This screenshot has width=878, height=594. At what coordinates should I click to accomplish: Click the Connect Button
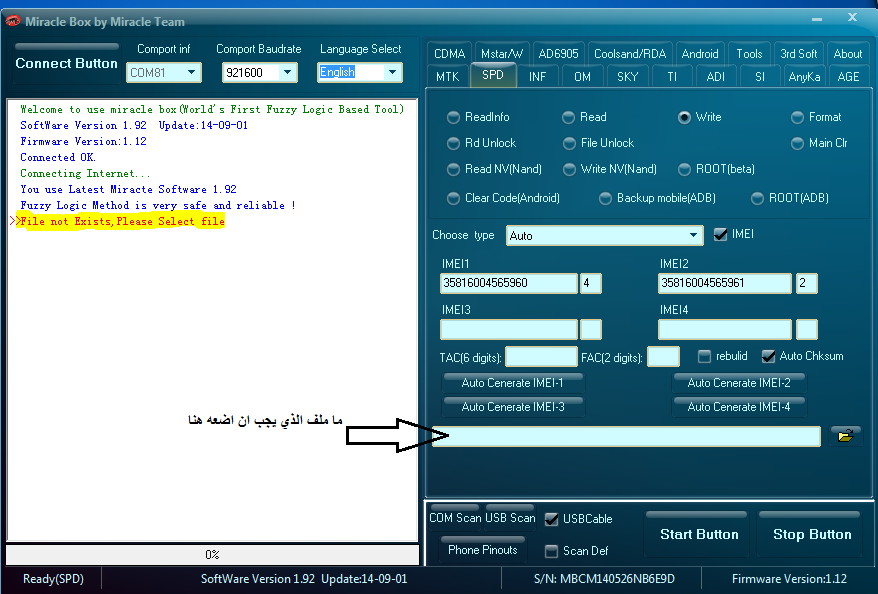coord(67,63)
